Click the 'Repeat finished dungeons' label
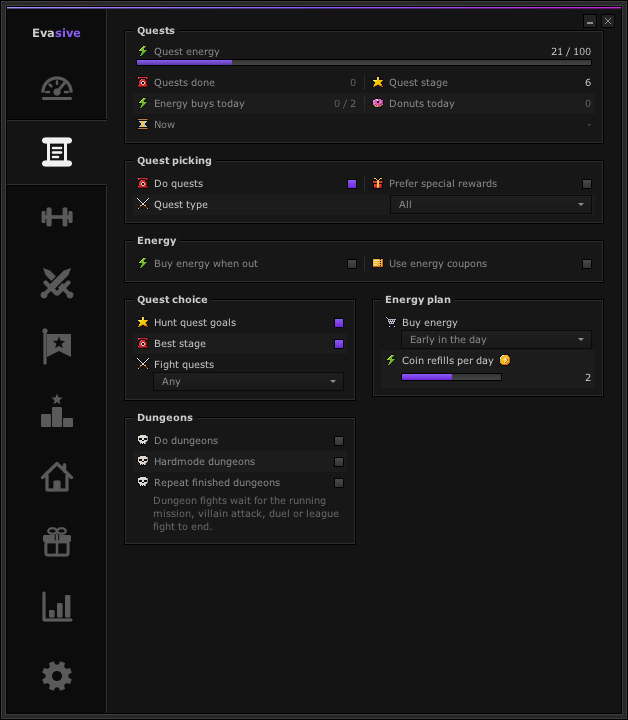The width and height of the screenshot is (628, 720). [x=217, y=483]
